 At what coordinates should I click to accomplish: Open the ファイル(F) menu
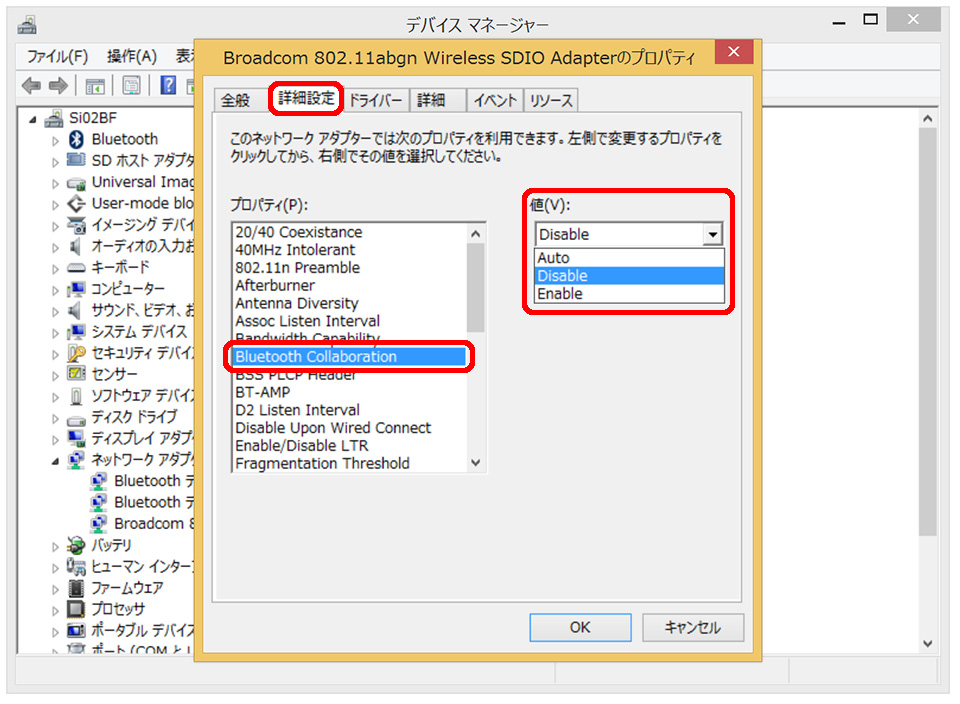point(57,57)
